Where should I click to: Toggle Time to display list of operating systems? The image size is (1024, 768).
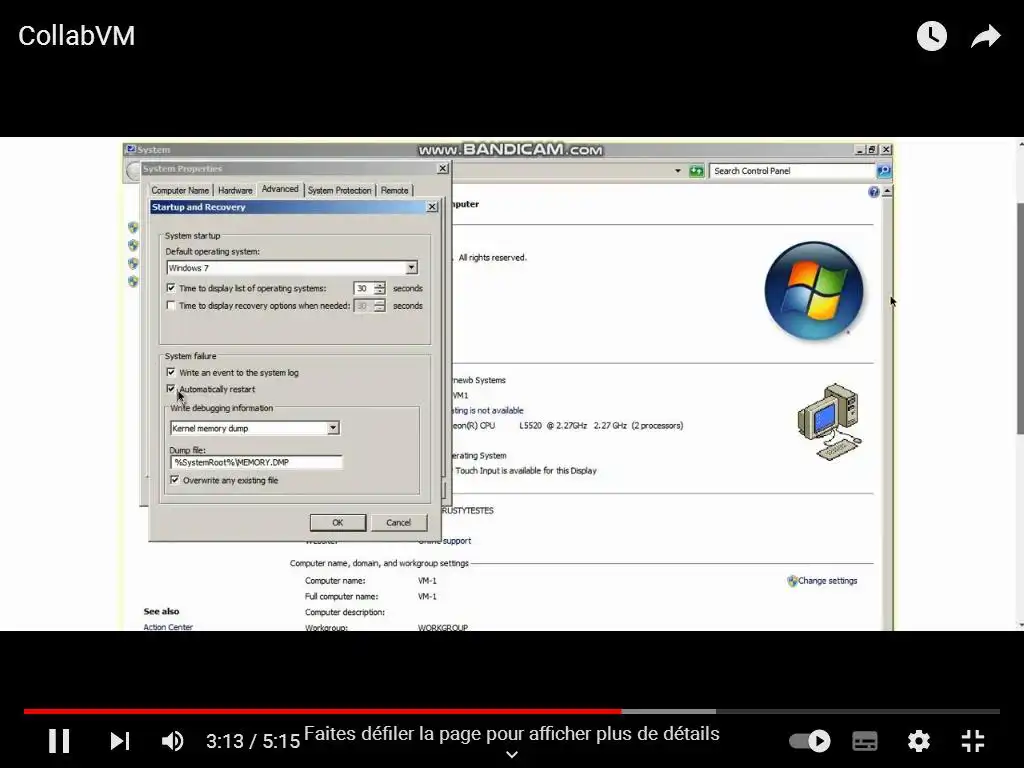point(171,288)
